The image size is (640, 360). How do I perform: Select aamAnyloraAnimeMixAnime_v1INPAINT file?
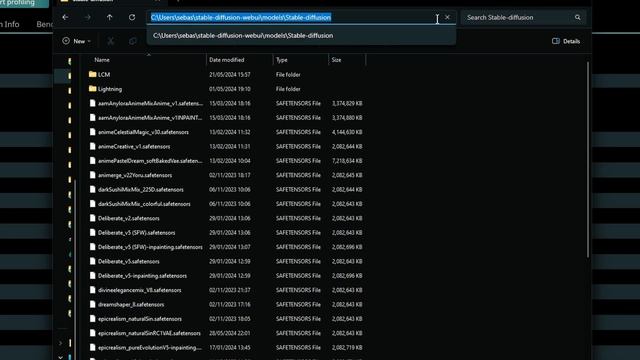[x=150, y=118]
